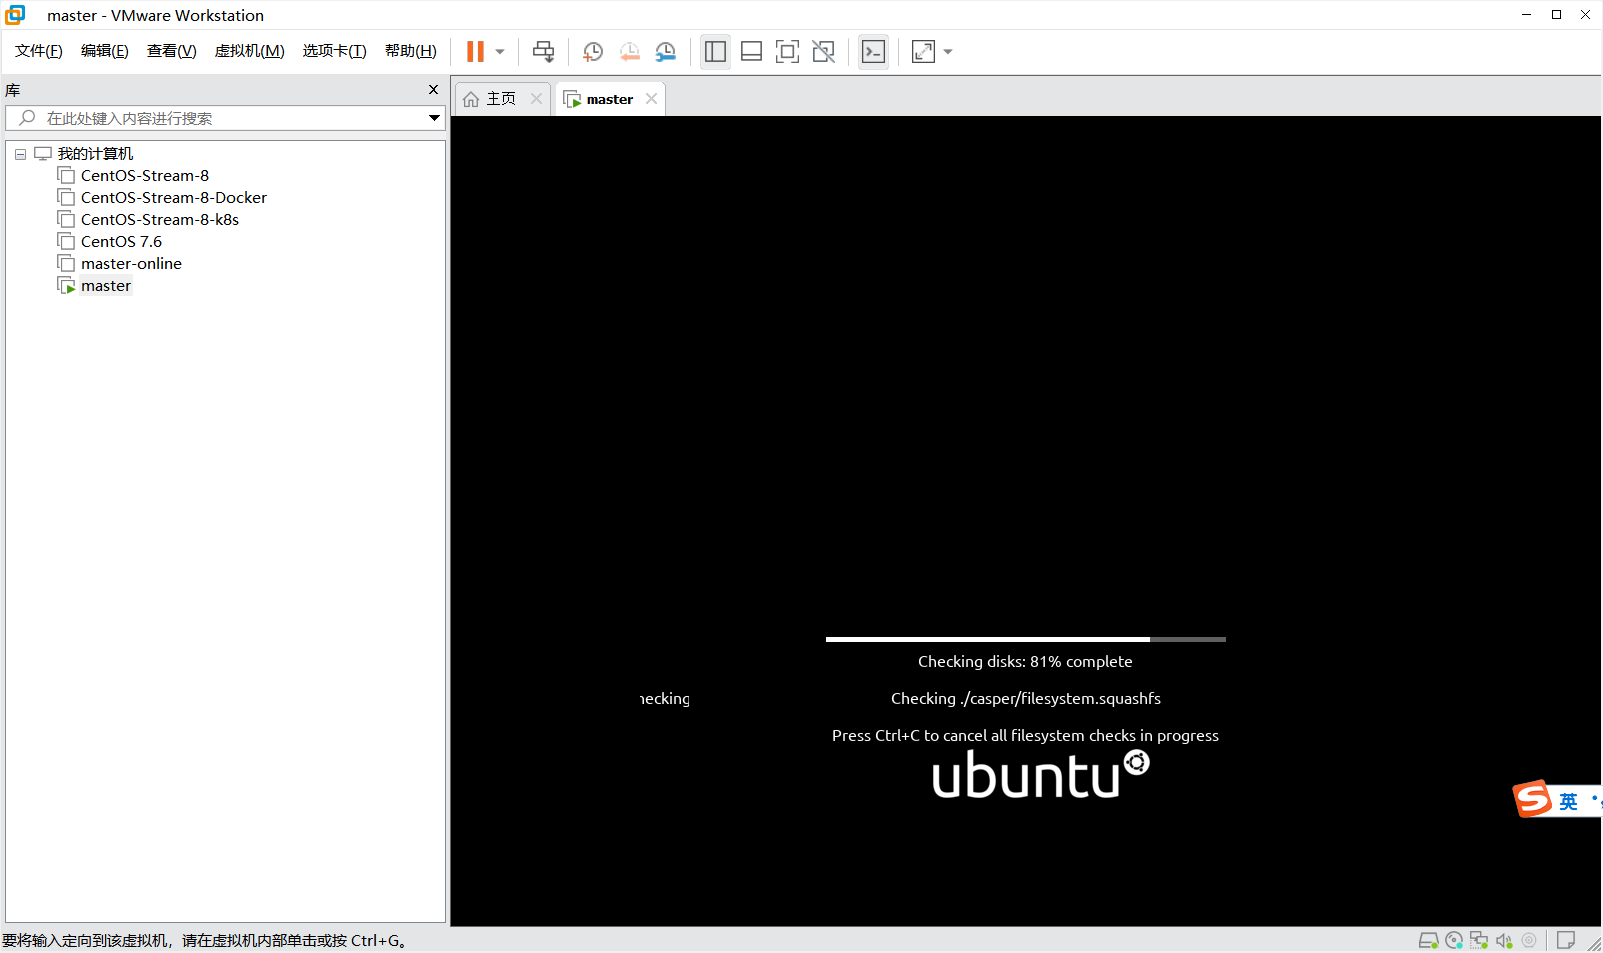Image resolution: width=1603 pixels, height=953 pixels.
Task: Select CentOS-Stream-8 virtual machine
Action: click(145, 176)
